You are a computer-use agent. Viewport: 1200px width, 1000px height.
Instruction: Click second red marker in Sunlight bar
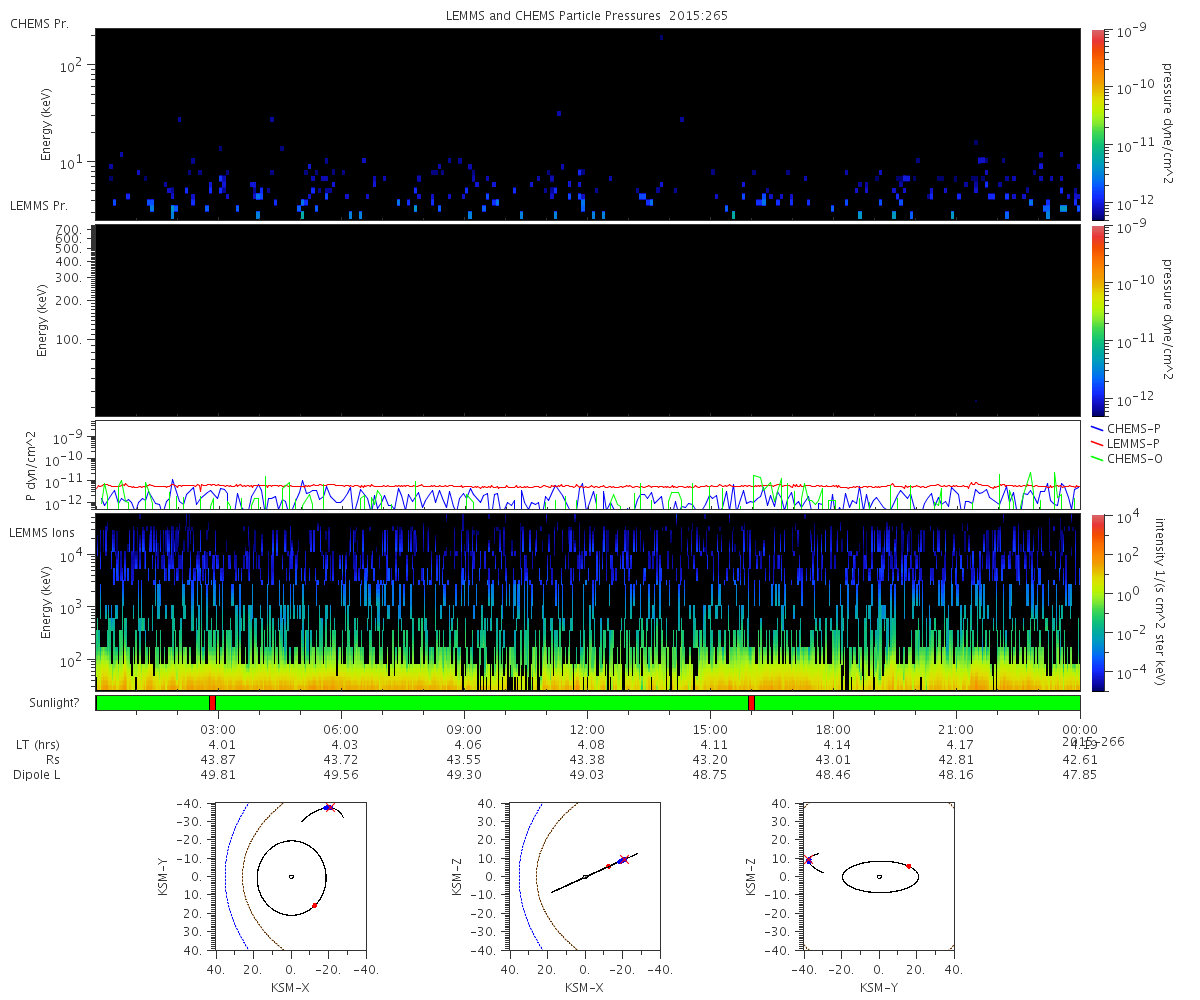751,703
